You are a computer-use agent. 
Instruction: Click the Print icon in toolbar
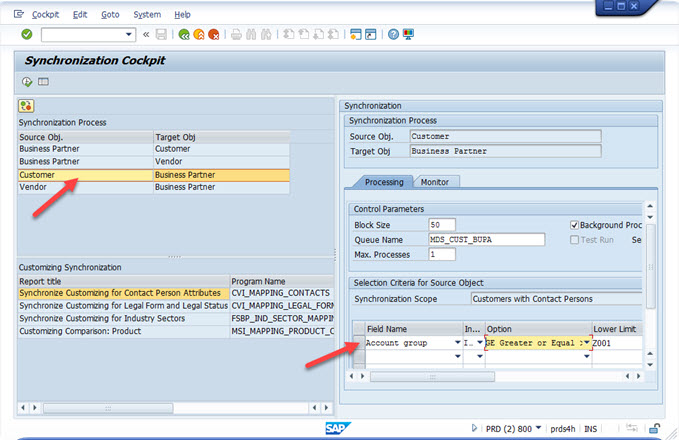[236, 34]
